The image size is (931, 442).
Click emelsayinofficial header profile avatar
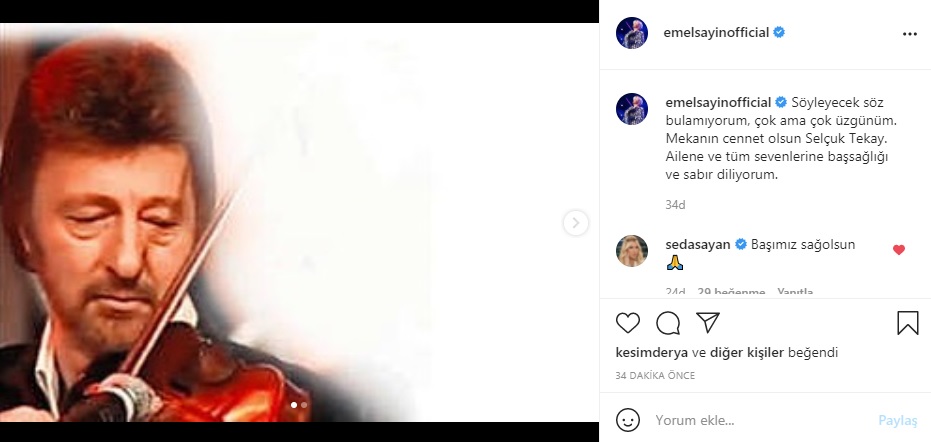coord(632,33)
